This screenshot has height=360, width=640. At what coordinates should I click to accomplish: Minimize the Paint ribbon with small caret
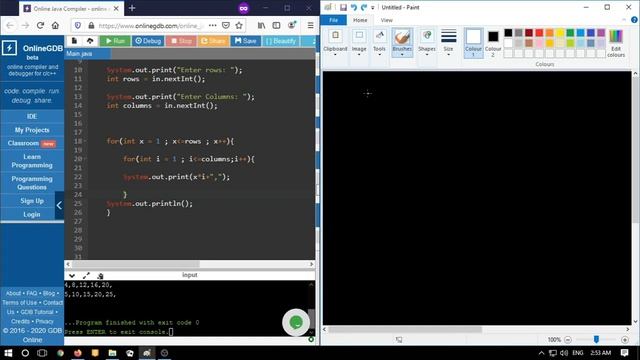click(624, 20)
